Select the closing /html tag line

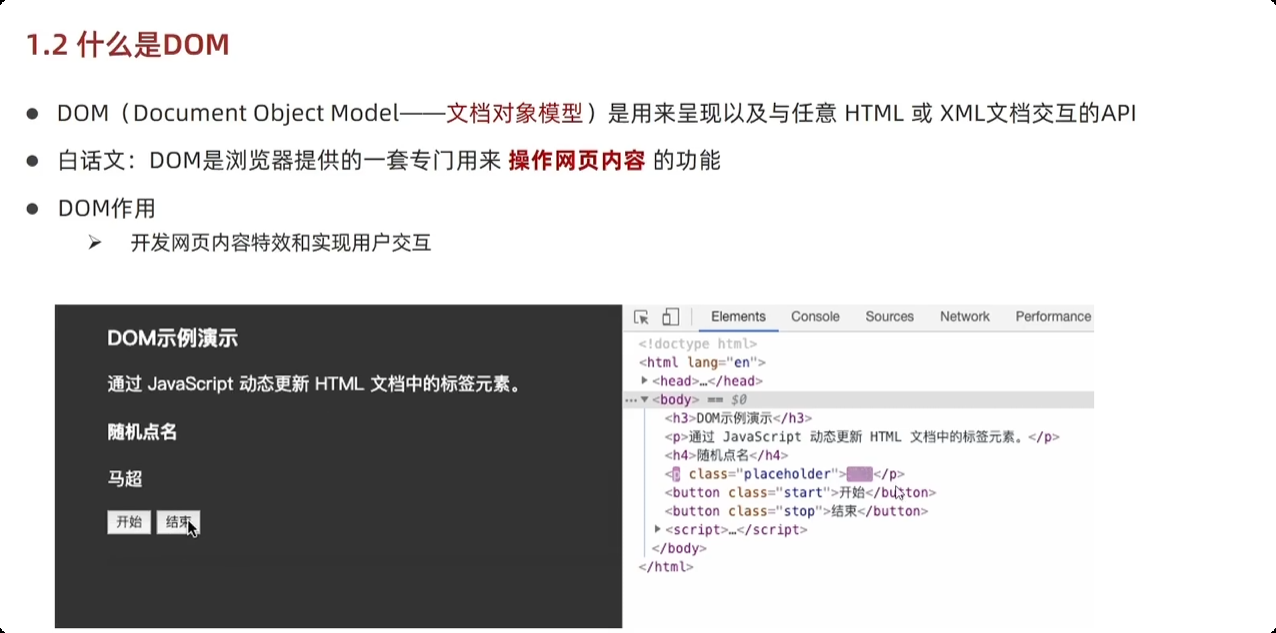(x=666, y=566)
